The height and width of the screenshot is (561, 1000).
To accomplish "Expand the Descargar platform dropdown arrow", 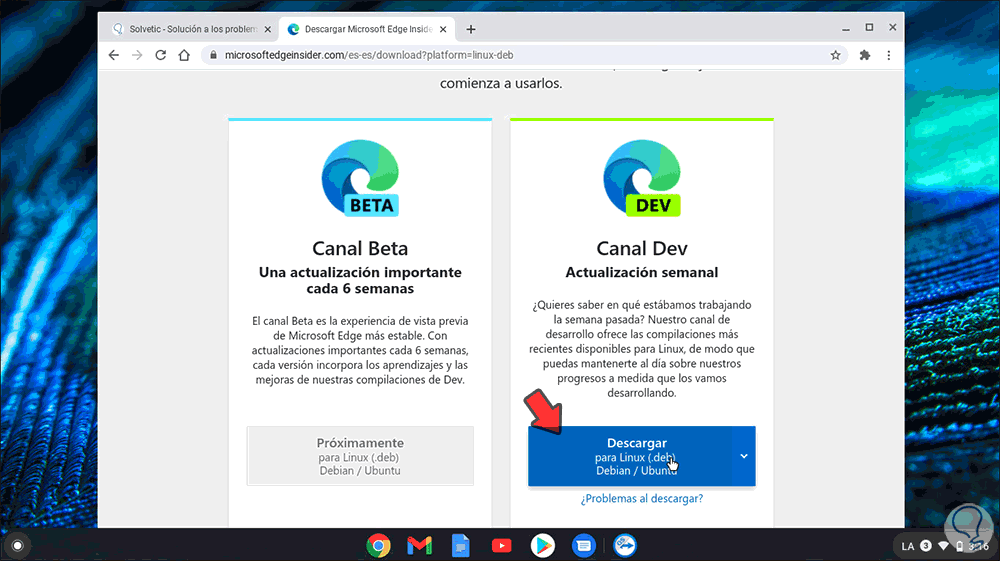I will [744, 456].
